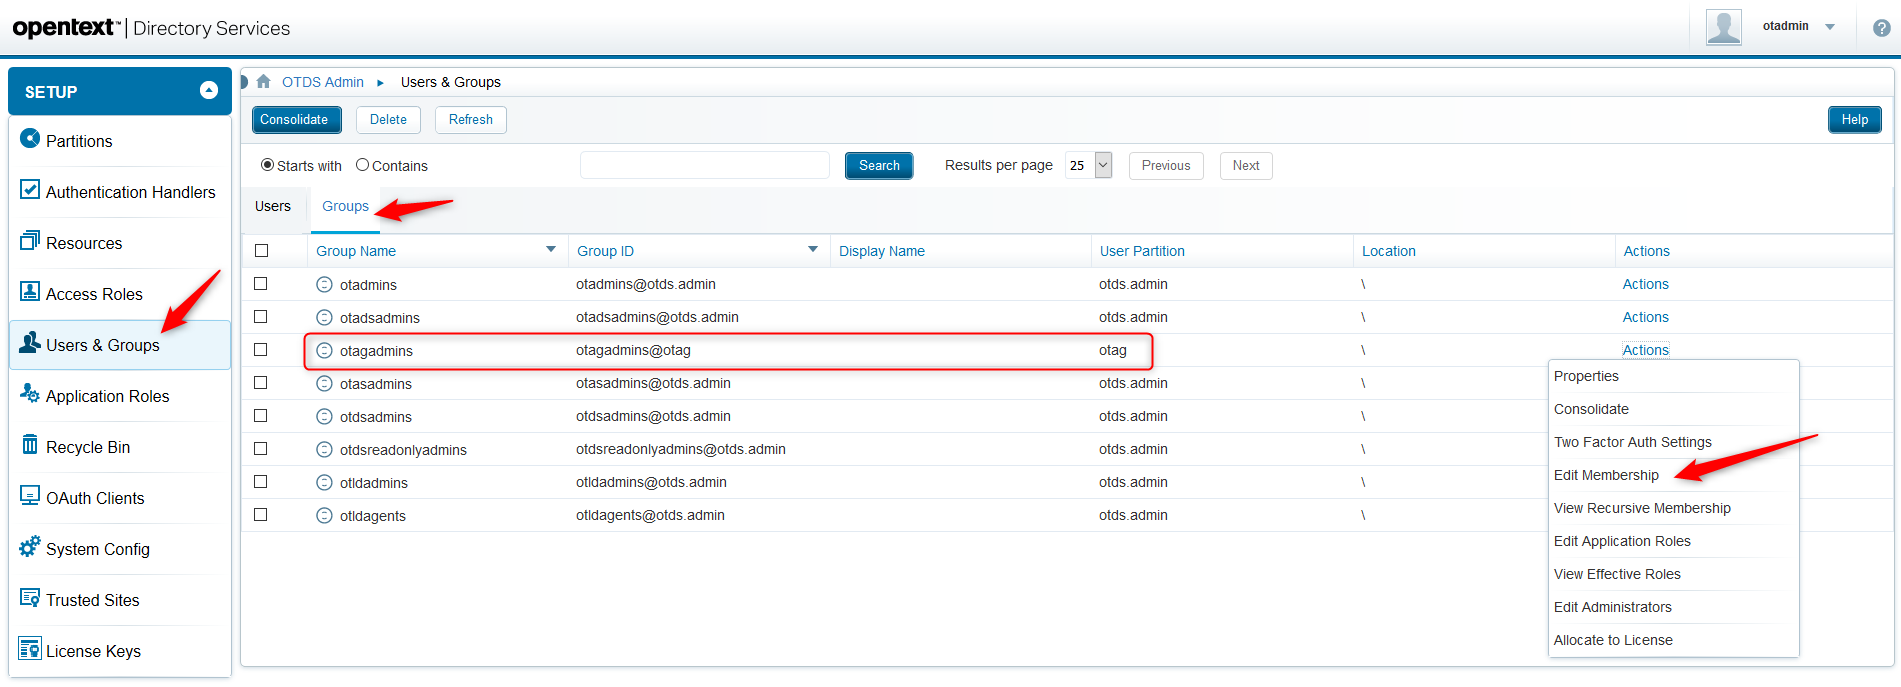
Task: Click the Partitions icon in sidebar
Action: pyautogui.click(x=30, y=139)
